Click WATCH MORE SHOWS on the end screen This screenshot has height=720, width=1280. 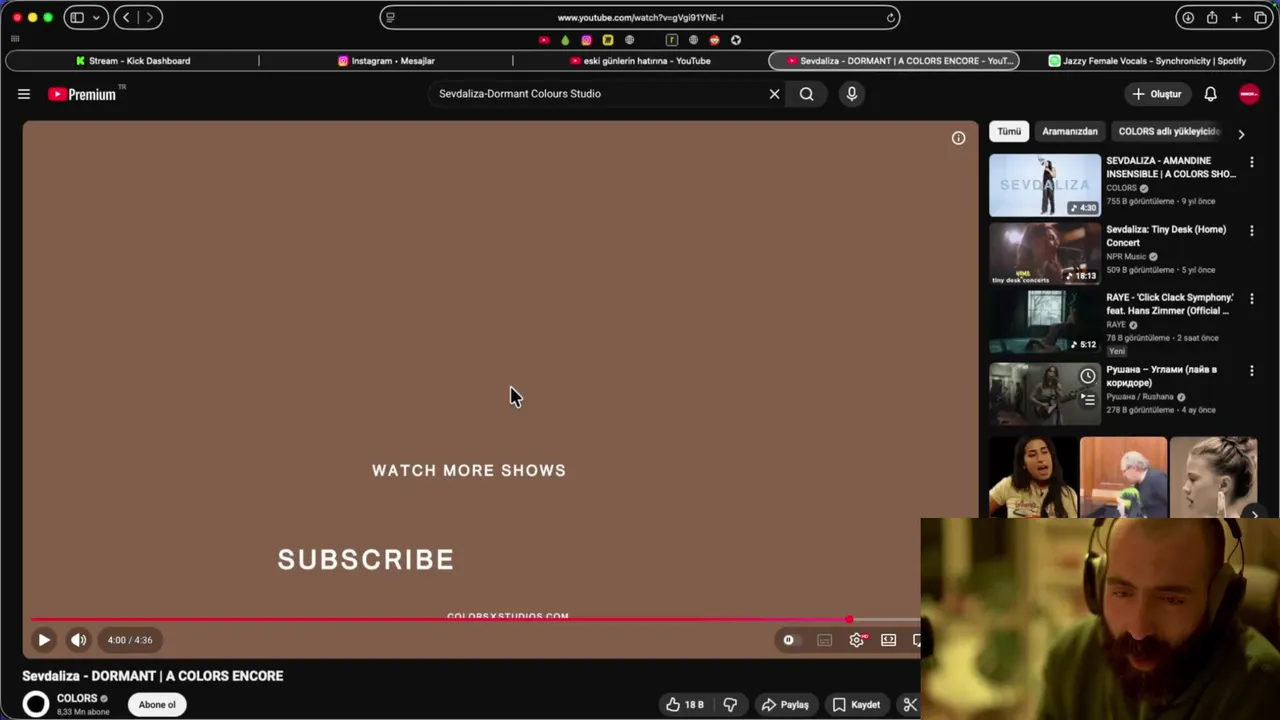coord(469,470)
